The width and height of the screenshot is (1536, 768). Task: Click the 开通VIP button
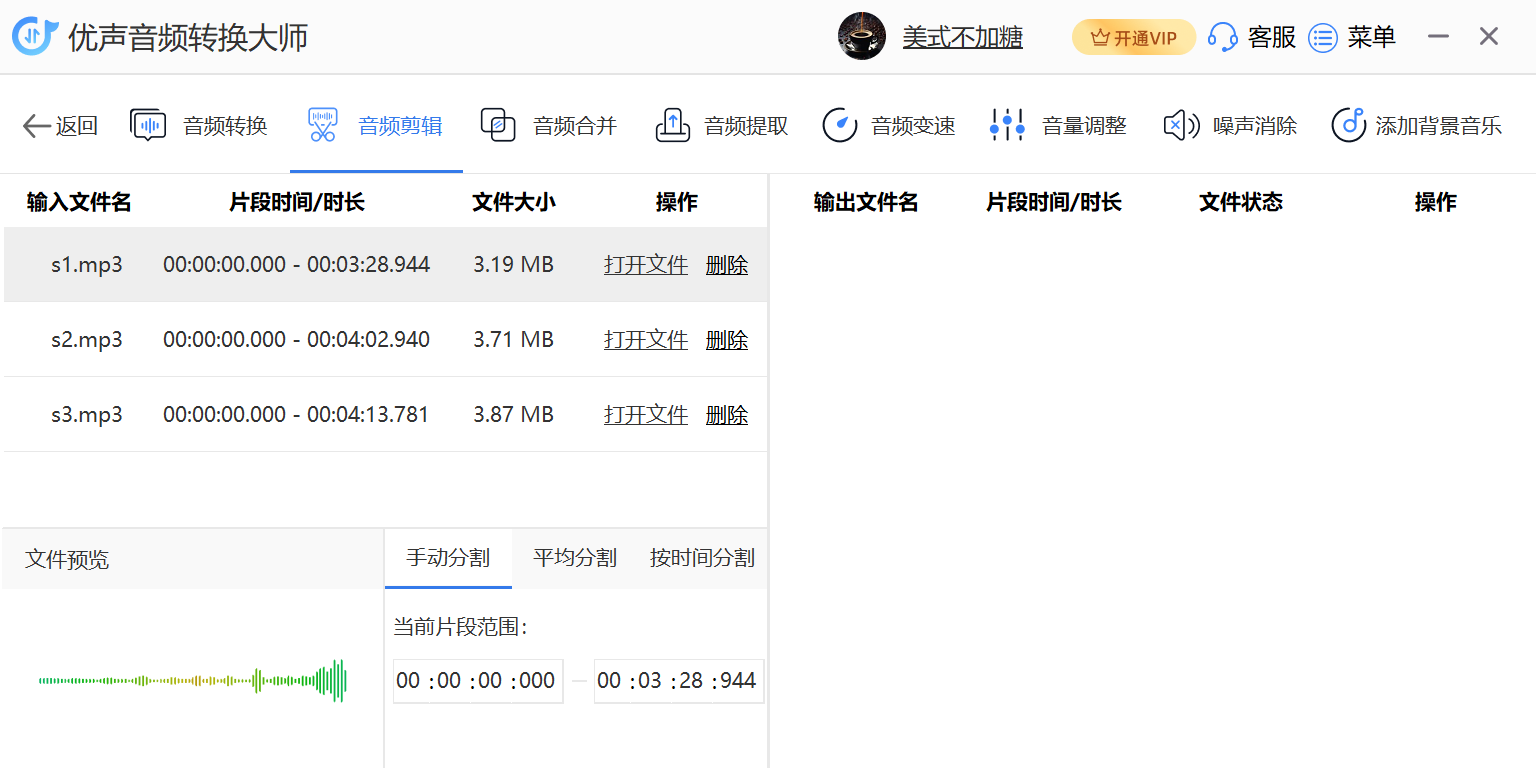click(1133, 38)
